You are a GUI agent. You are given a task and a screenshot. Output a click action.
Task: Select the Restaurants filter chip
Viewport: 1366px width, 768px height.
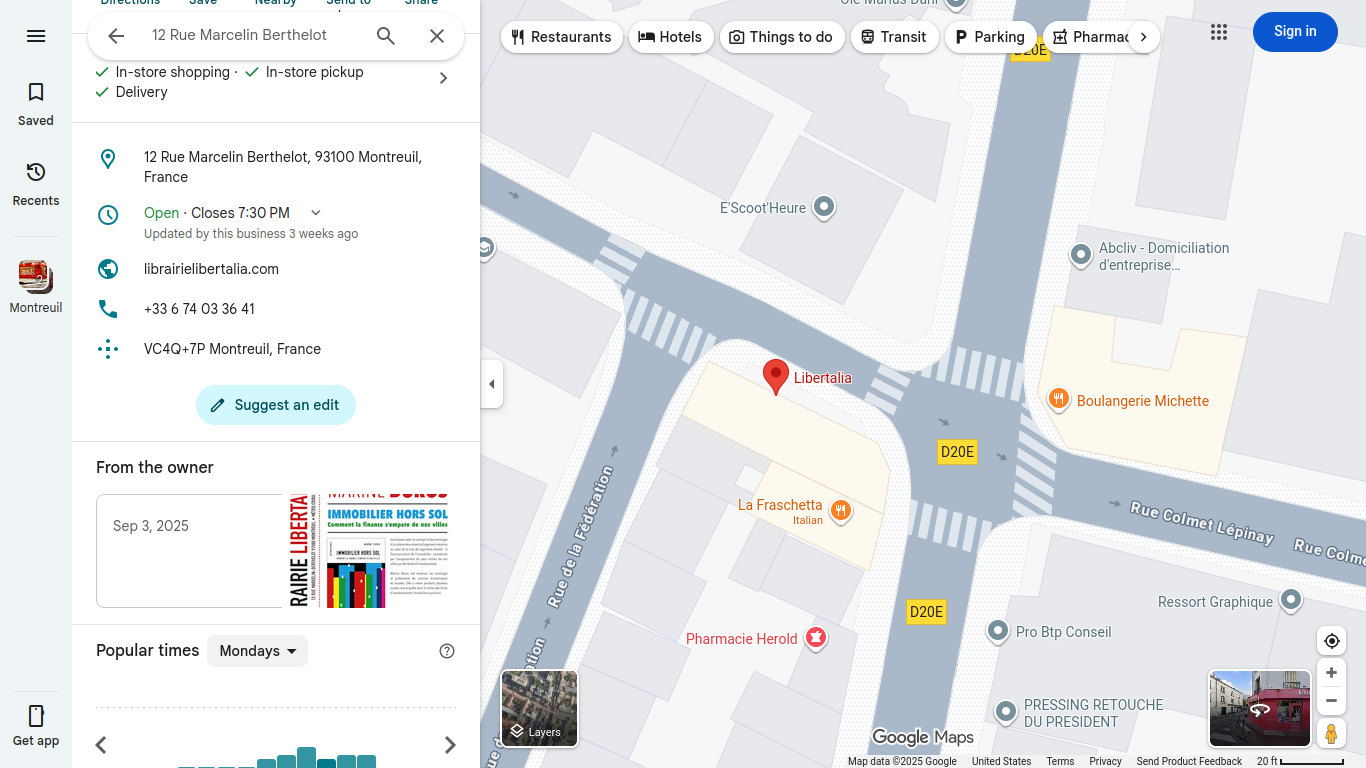coord(561,37)
